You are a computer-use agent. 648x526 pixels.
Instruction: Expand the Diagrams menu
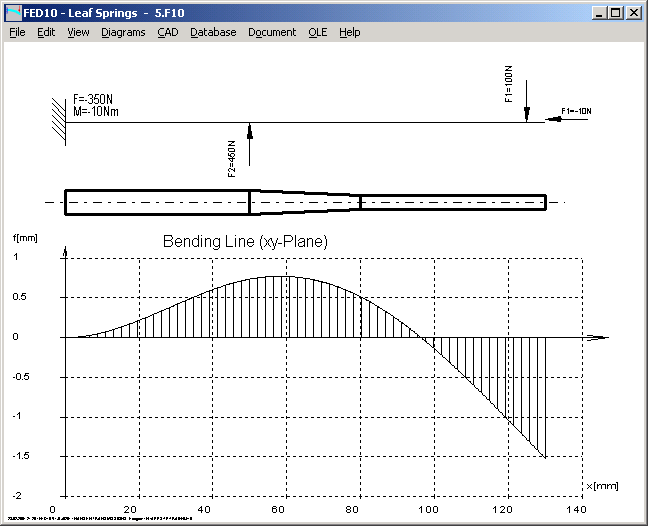[x=123, y=32]
